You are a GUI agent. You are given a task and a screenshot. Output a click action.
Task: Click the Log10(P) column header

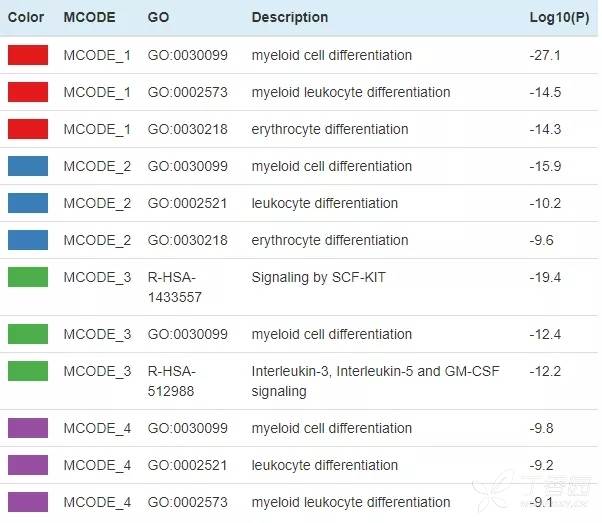coord(555,17)
